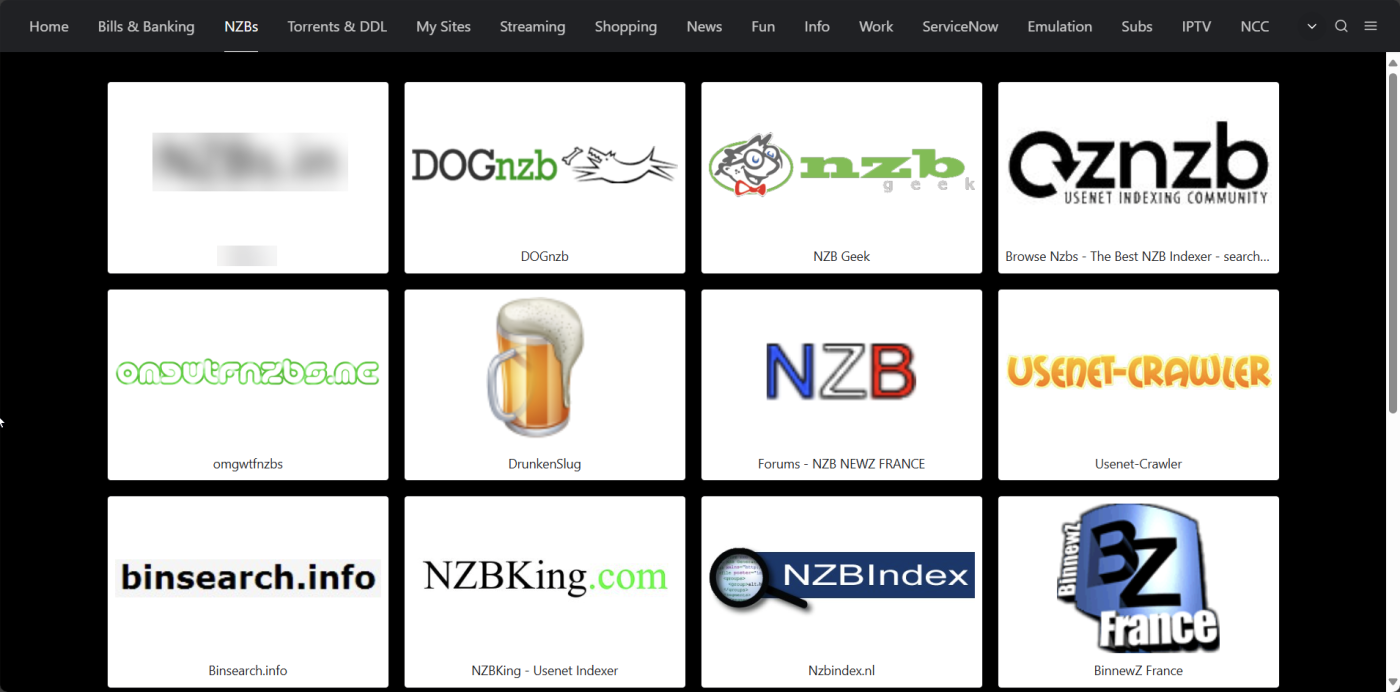Click the Binsearch.info caption

pos(248,671)
